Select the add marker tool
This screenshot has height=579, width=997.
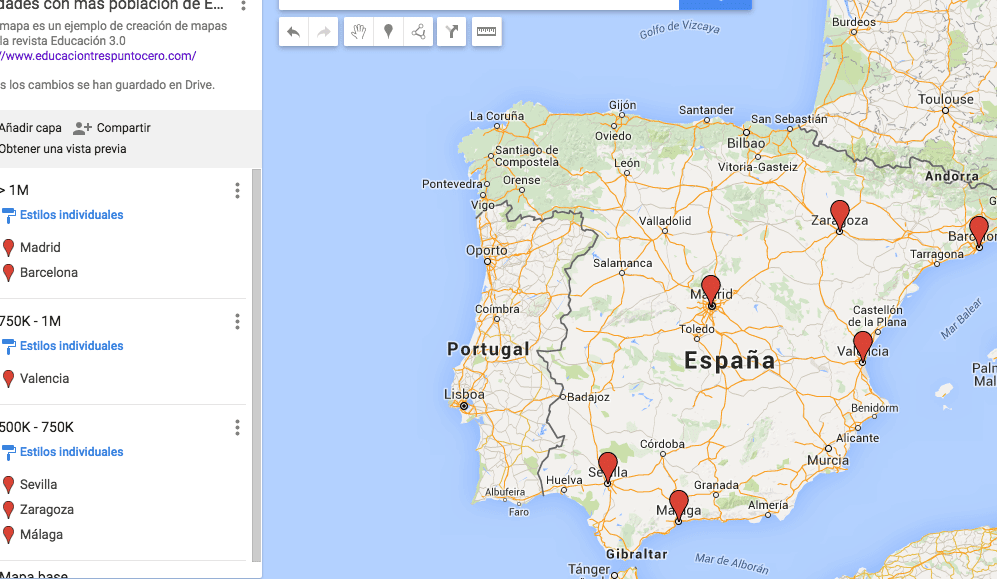(x=387, y=32)
